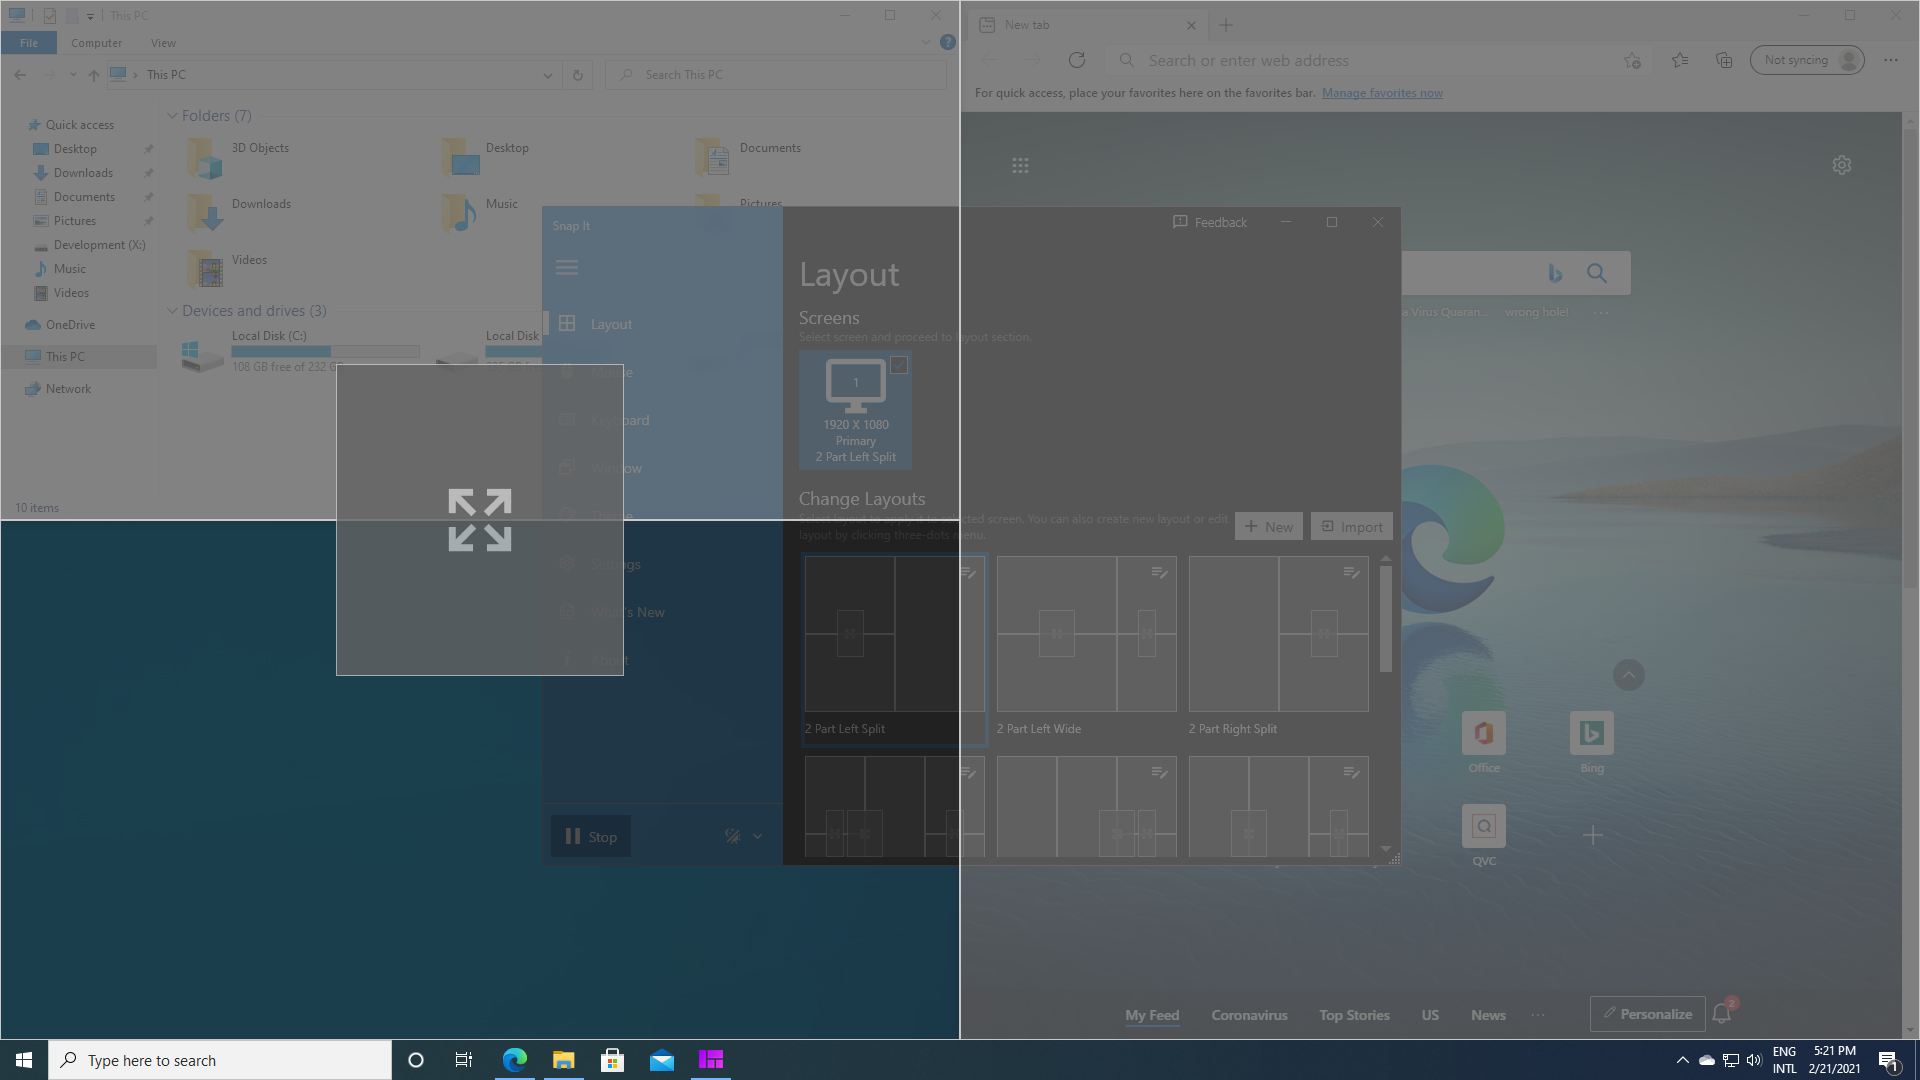Viewport: 1920px width, 1080px height.
Task: Open the Snap It hamburger navigation menu
Action: click(567, 267)
